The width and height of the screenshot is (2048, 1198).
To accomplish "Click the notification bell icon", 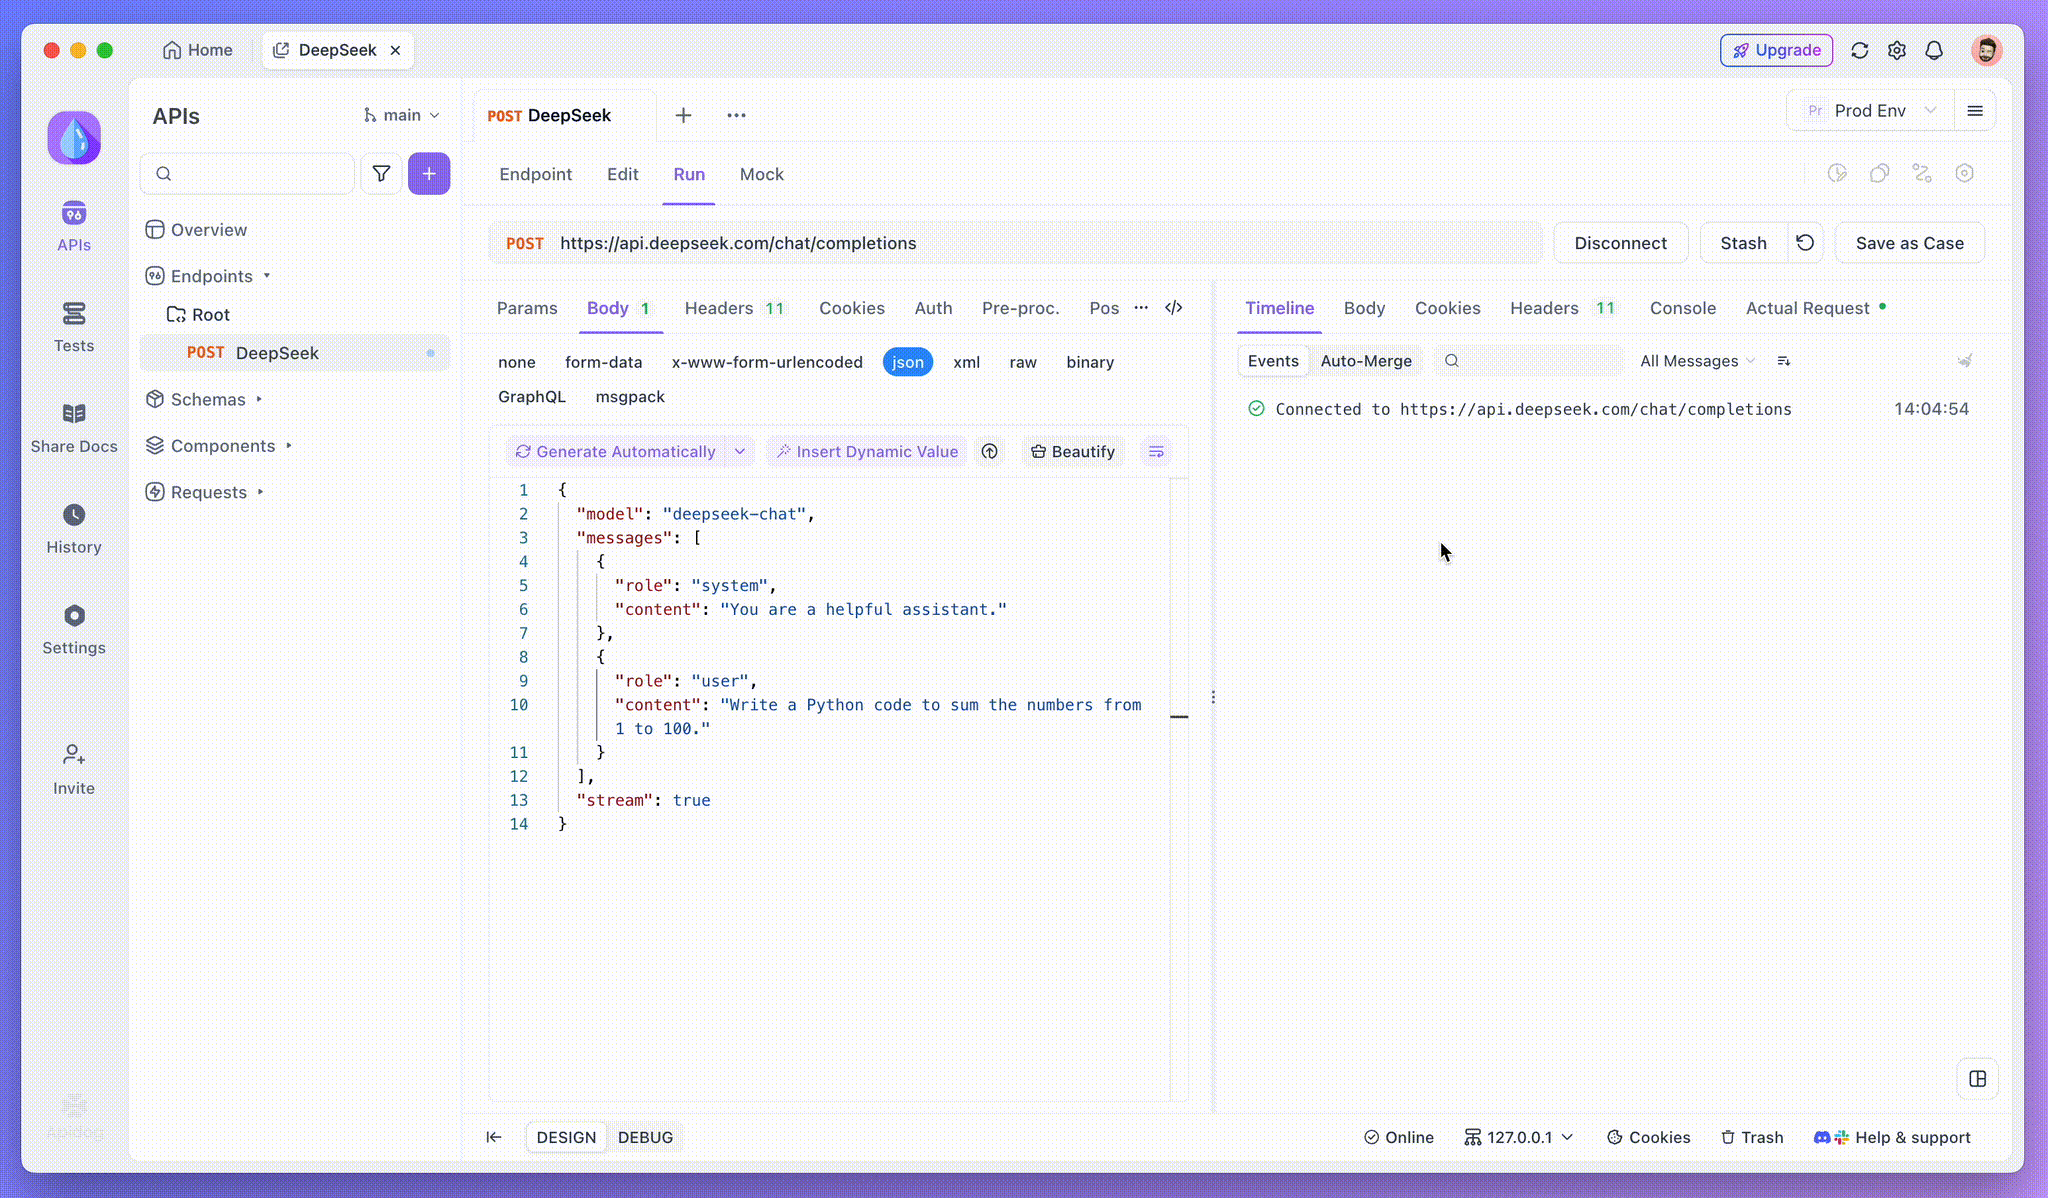I will click(1934, 50).
